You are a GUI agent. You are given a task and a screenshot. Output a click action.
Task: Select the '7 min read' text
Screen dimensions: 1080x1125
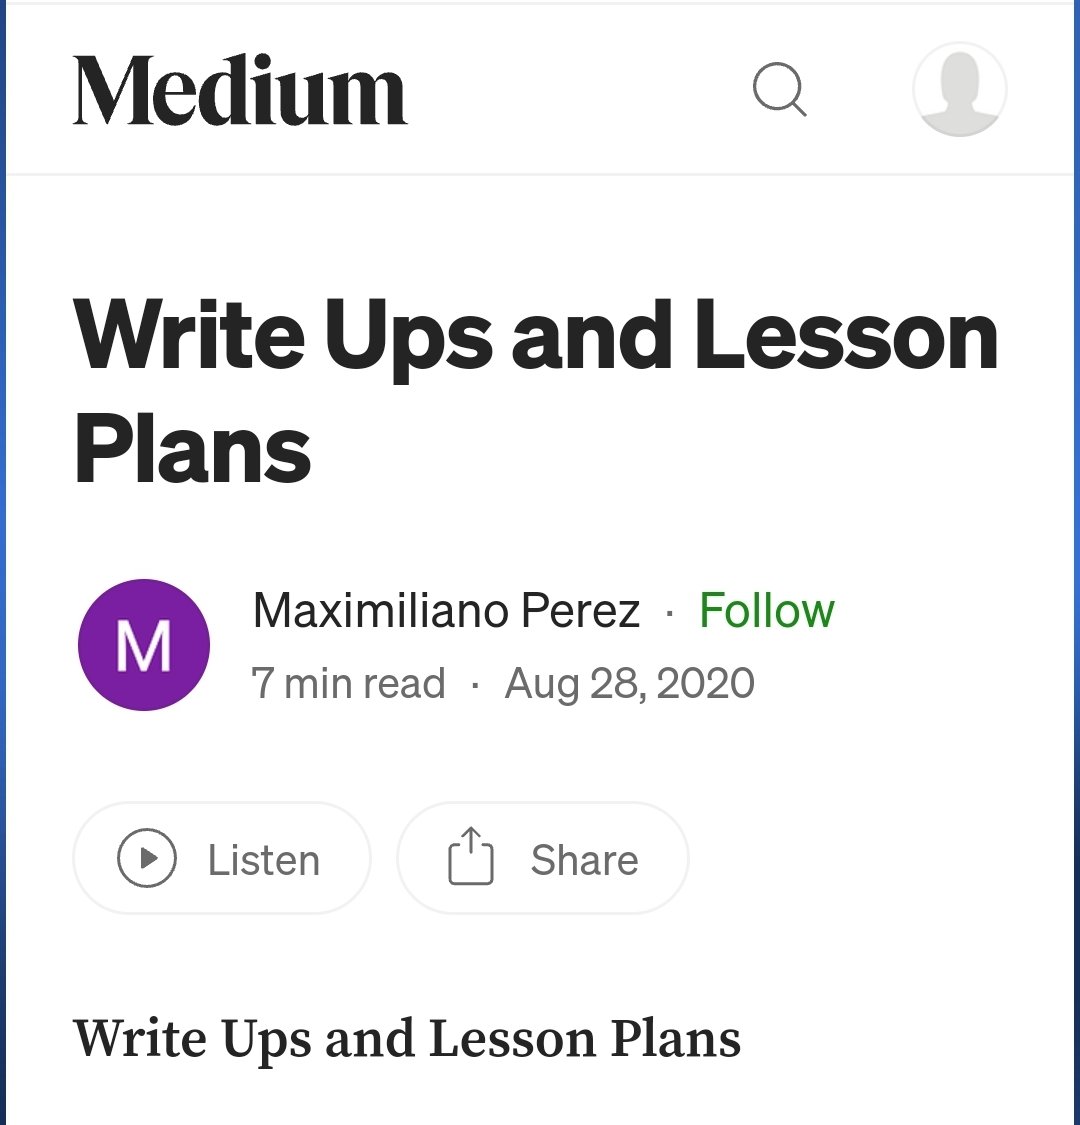348,684
